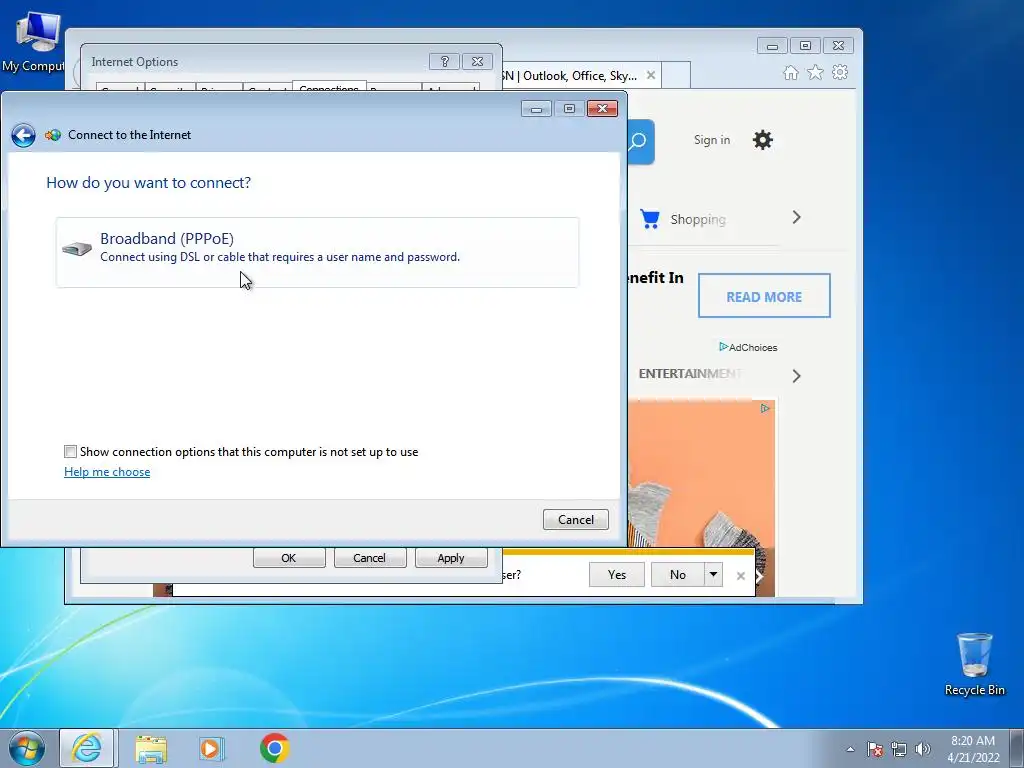Launch Windows Media Player from the taskbar
Image resolution: width=1024 pixels, height=768 pixels.
[211, 749]
